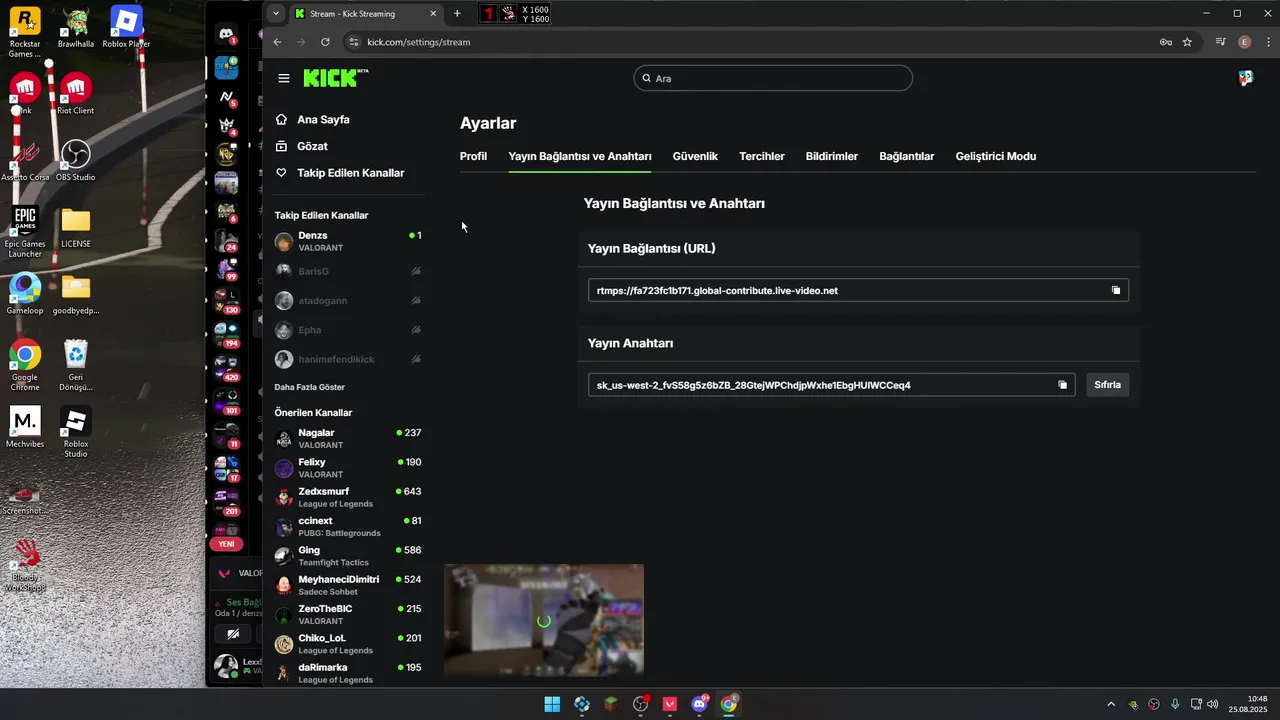This screenshot has width=1280, height=720.
Task: Click the Yayın Anahtarı key field
Action: [x=831, y=385]
